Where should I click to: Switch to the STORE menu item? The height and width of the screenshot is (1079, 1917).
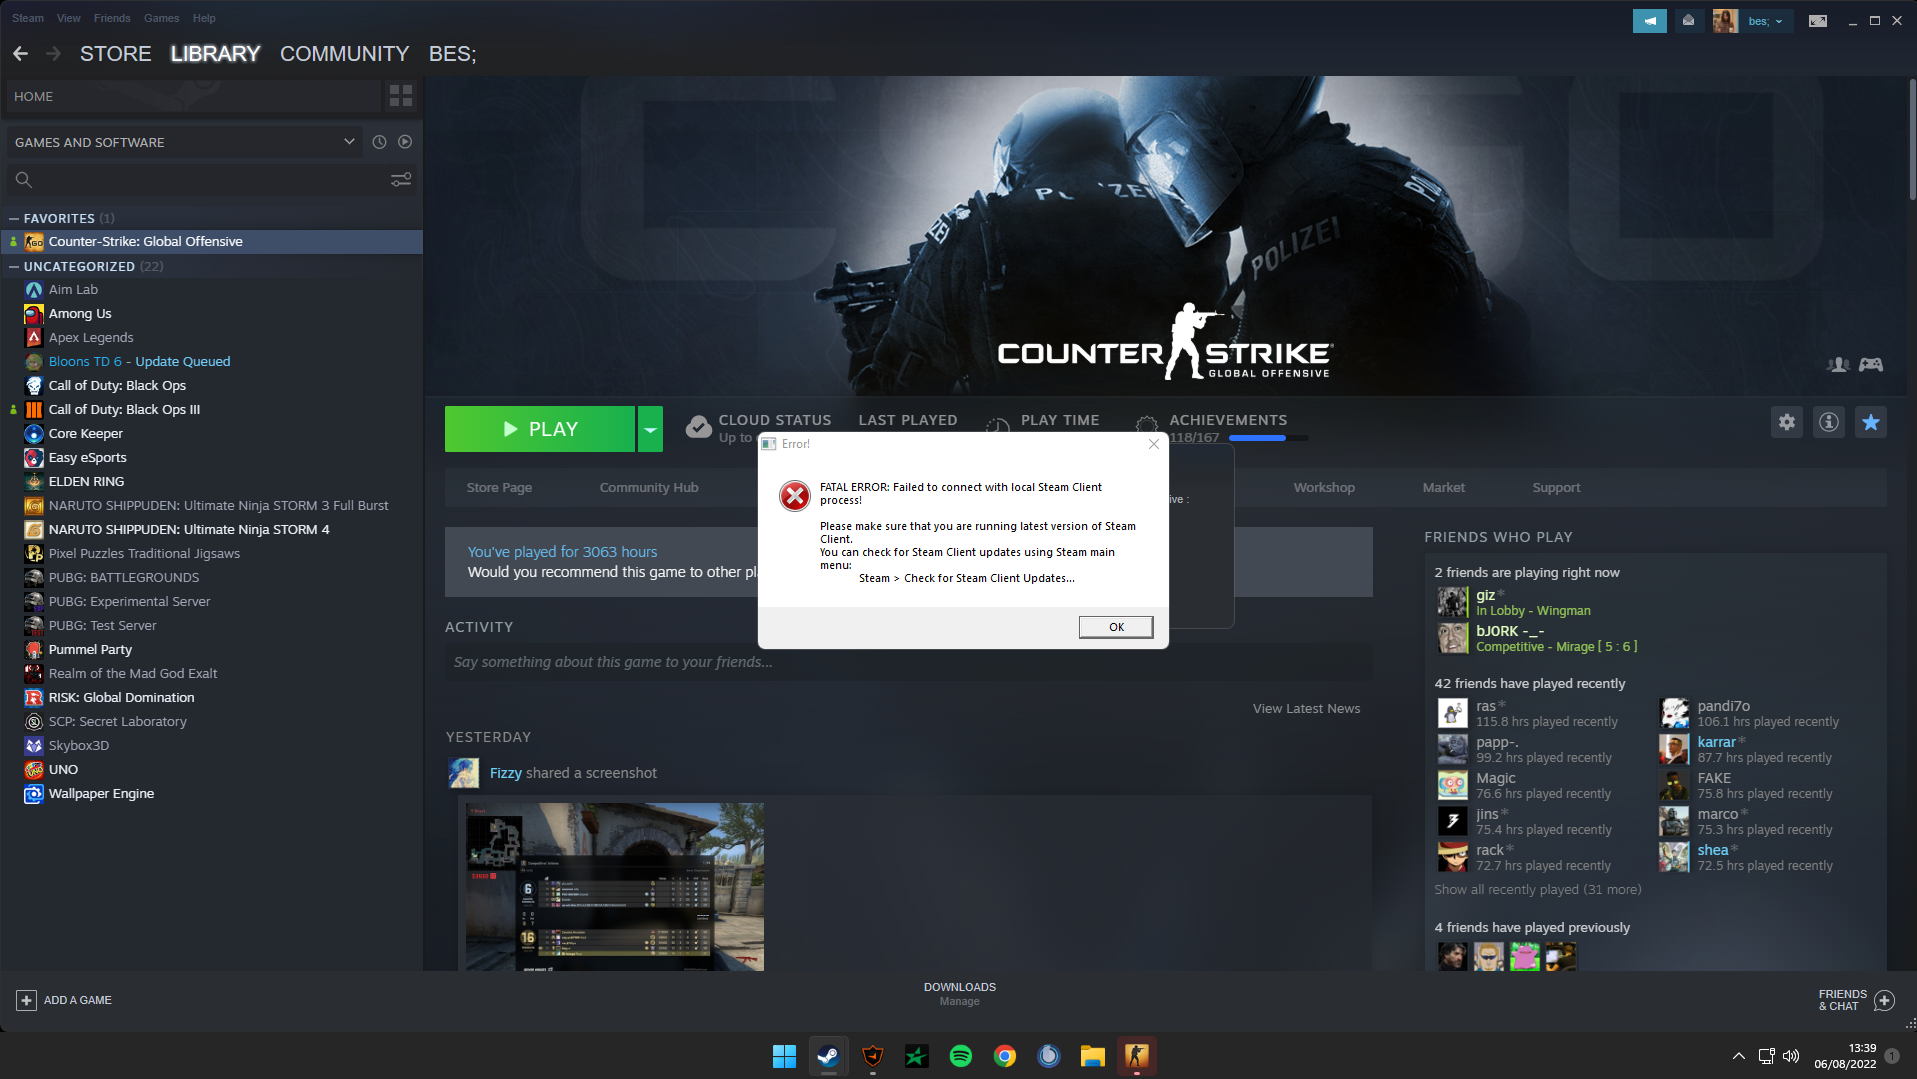click(115, 53)
